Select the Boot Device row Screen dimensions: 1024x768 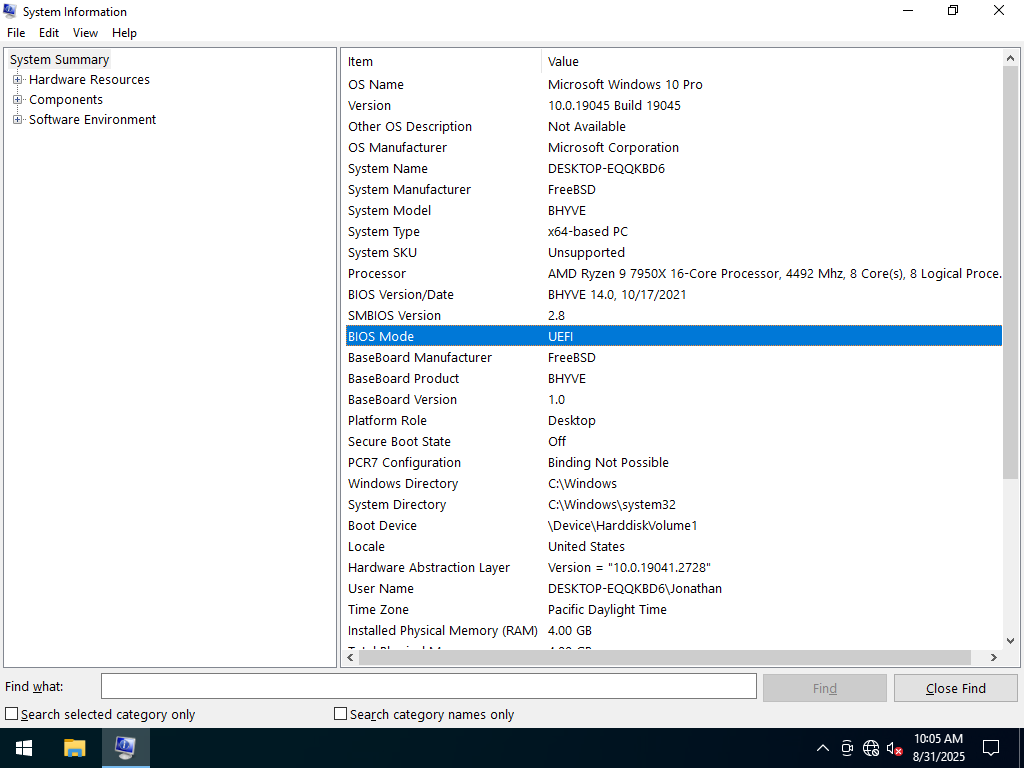pyautogui.click(x=673, y=526)
